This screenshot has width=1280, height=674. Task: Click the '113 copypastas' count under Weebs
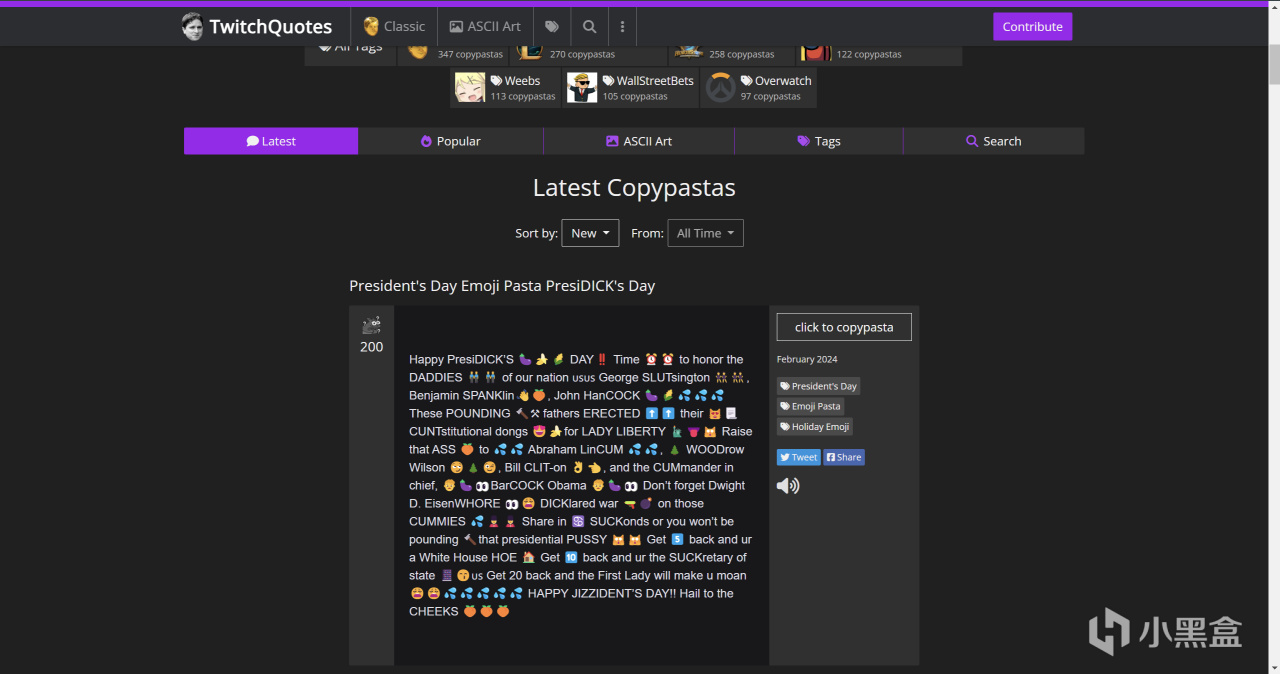[523, 97]
